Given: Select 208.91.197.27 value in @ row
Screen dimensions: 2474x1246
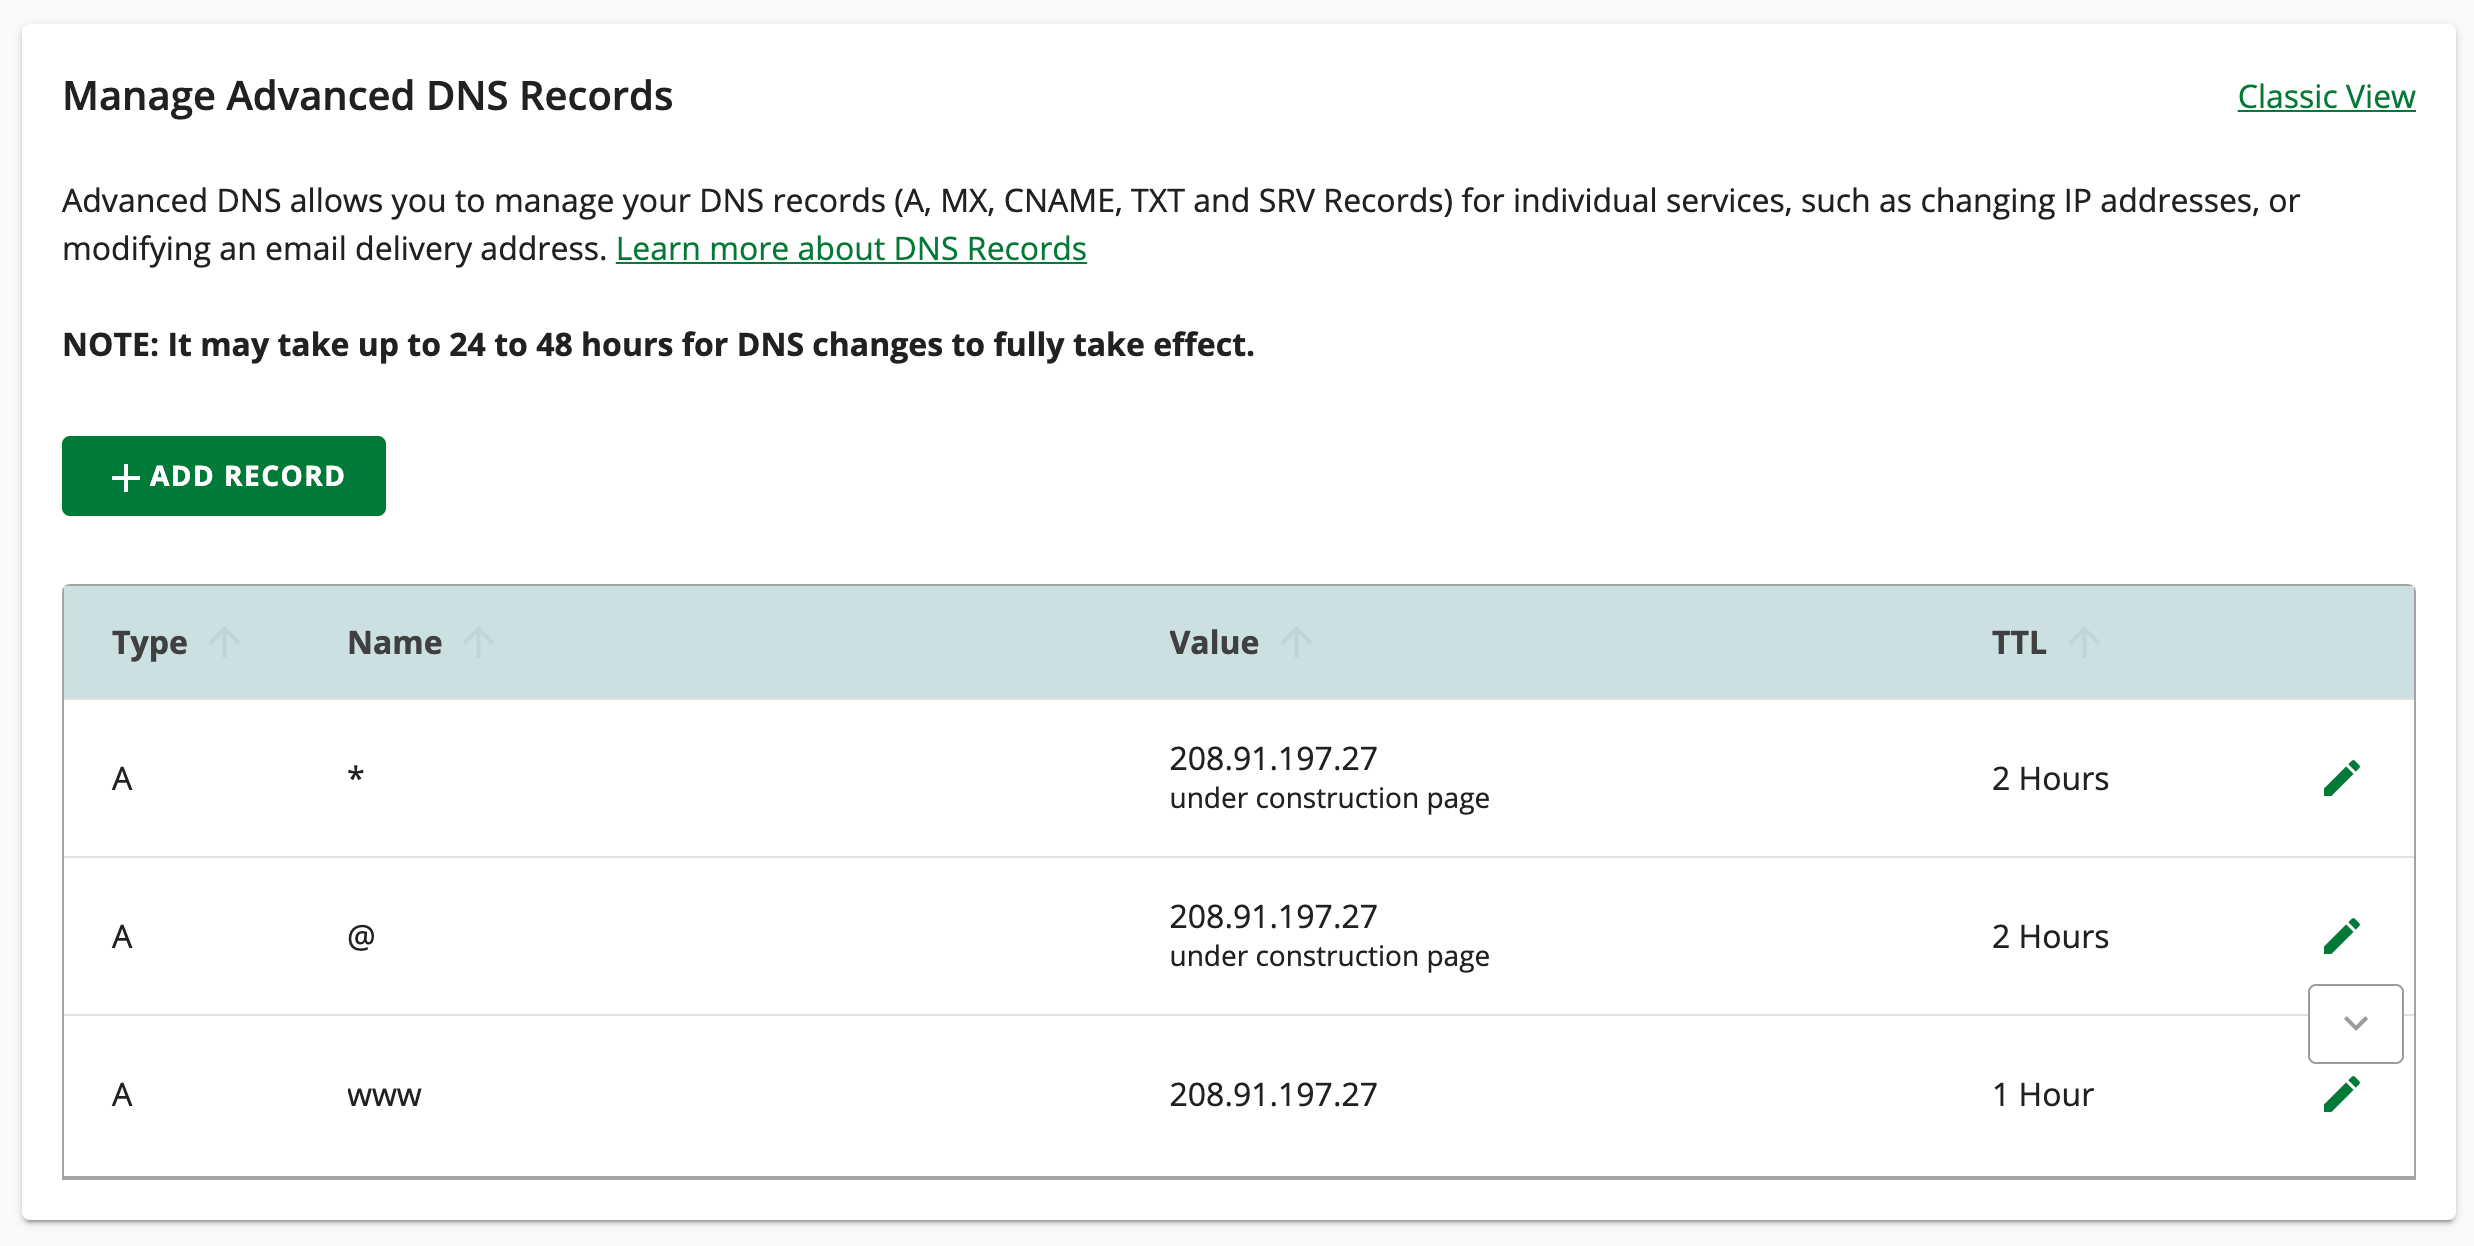Looking at the screenshot, I should 1273,917.
